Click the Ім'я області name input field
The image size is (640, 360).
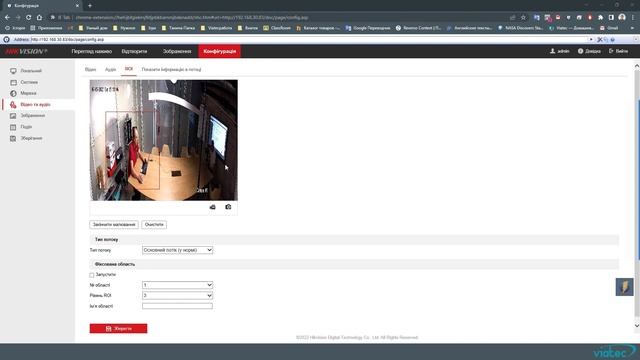click(177, 306)
